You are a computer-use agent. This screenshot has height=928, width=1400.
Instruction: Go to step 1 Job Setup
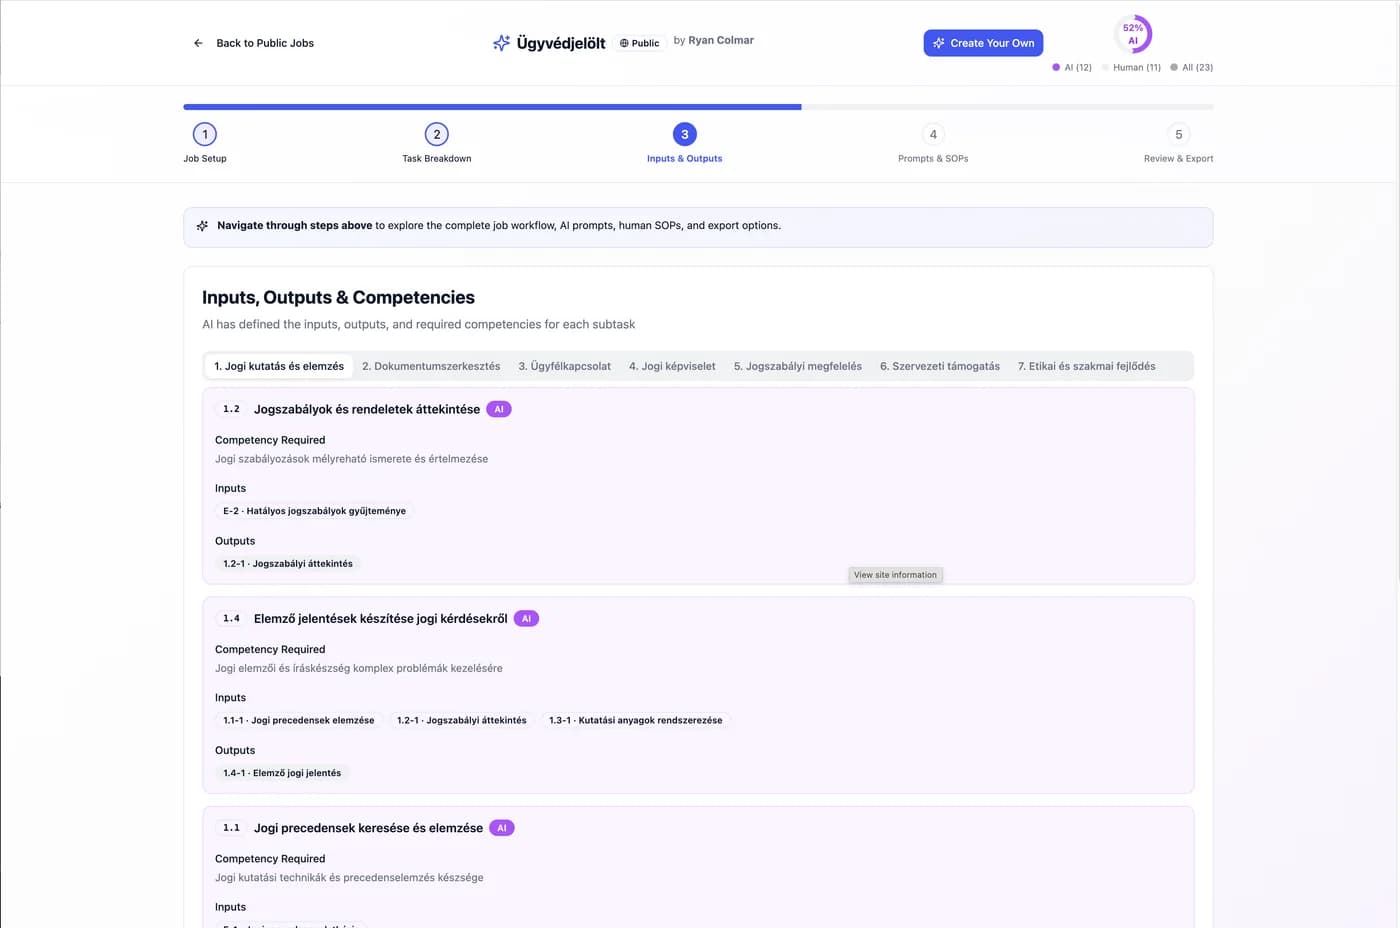pos(205,143)
